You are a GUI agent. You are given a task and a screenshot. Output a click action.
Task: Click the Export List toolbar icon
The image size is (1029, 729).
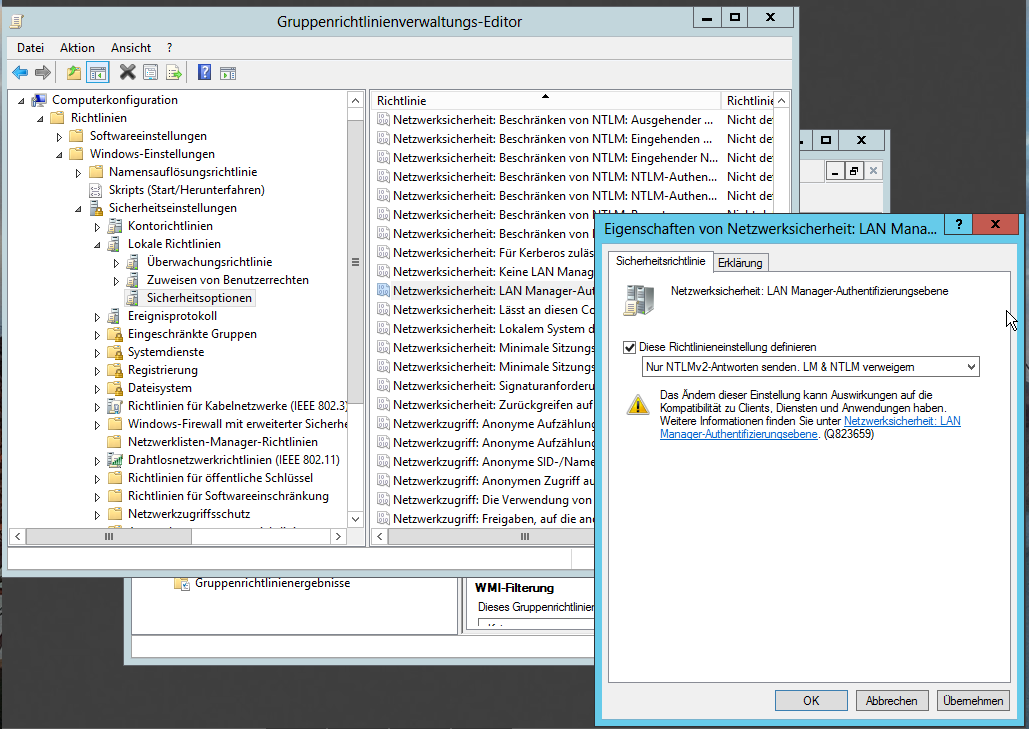tap(173, 71)
